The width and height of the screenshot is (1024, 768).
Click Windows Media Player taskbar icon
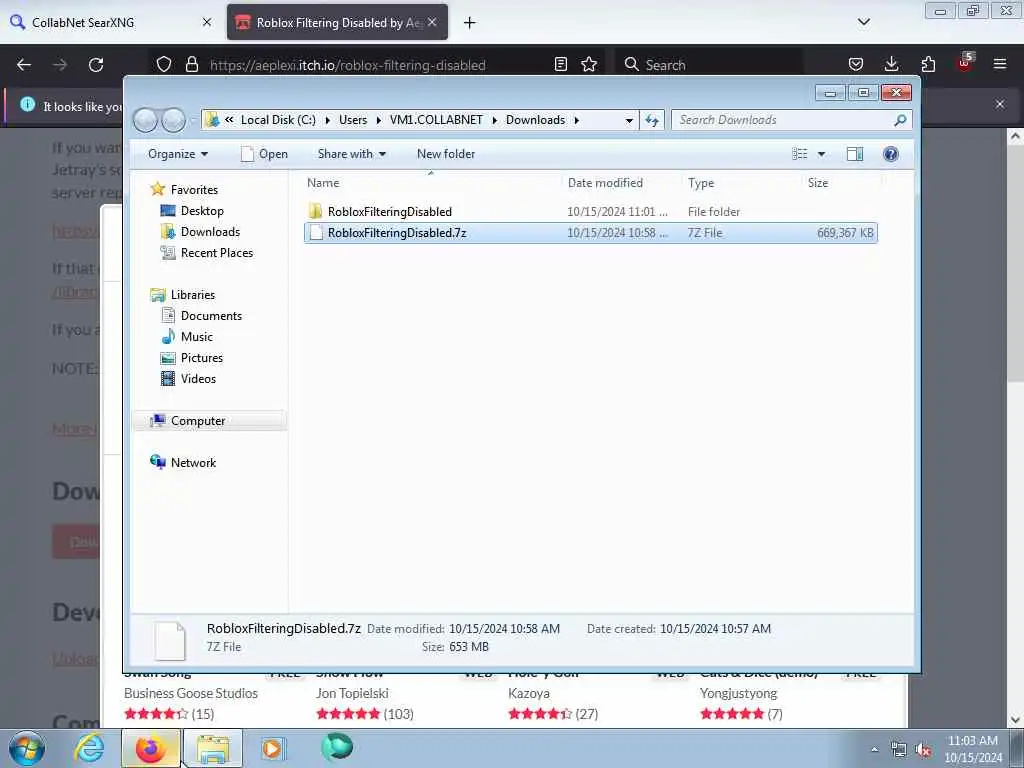[x=272, y=748]
